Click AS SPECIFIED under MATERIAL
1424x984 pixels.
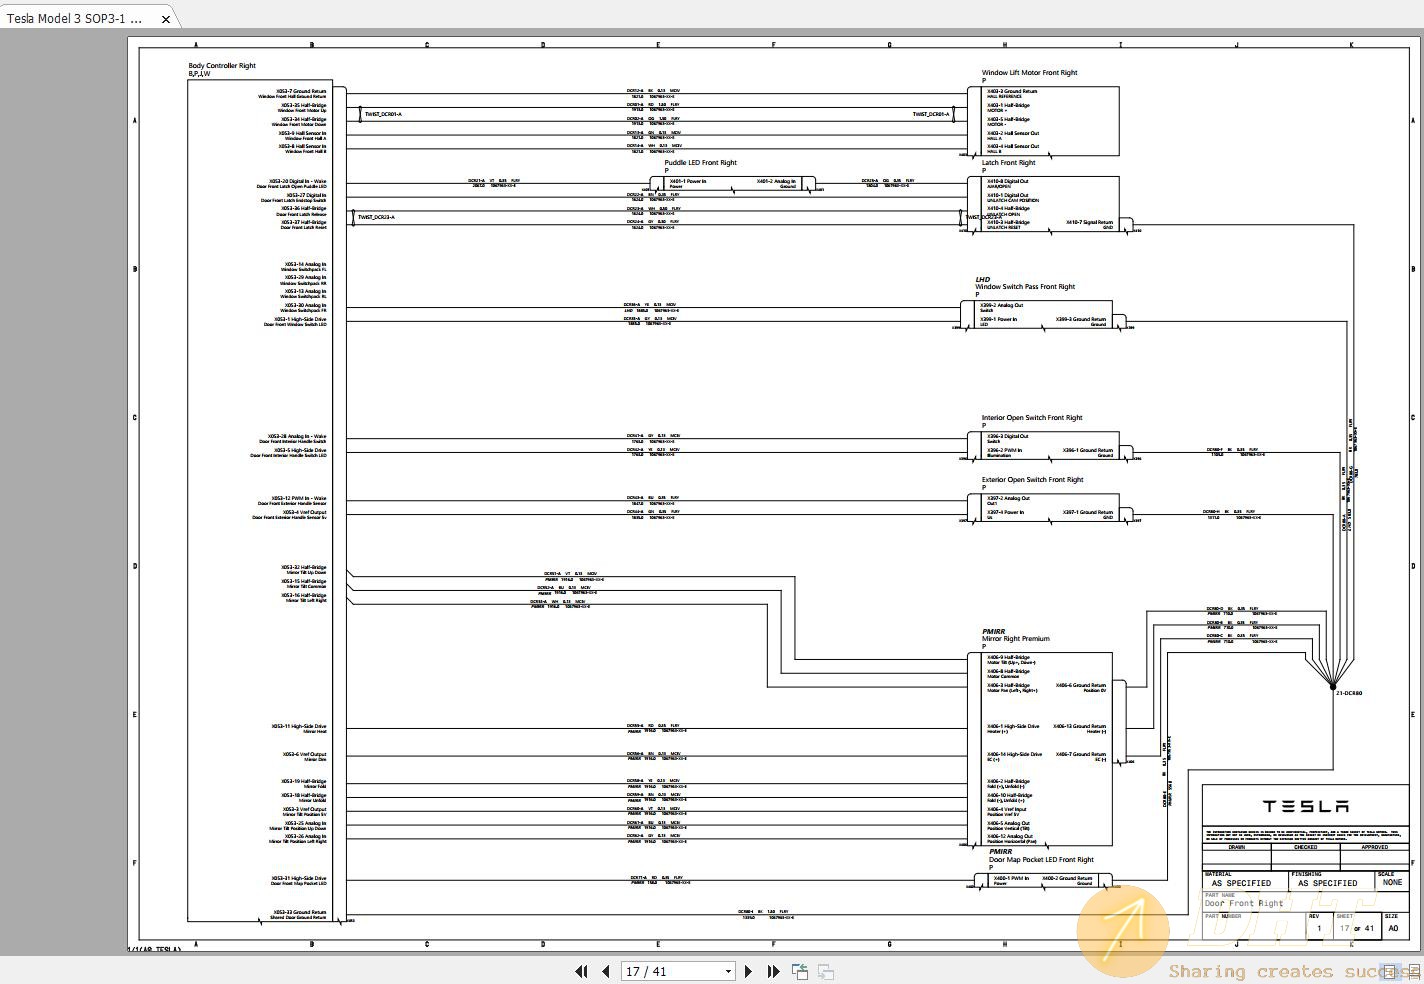pos(1241,883)
